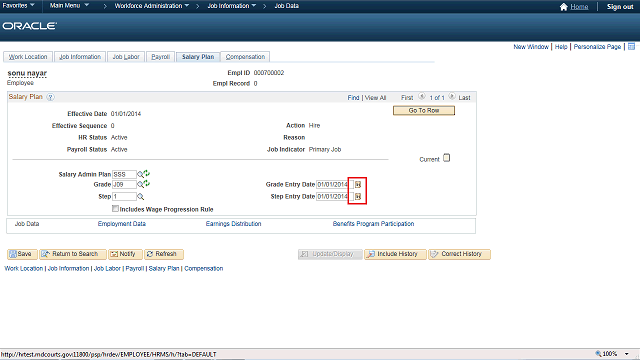Open Employment Data link
This screenshot has height=360, width=640.
tap(122, 224)
